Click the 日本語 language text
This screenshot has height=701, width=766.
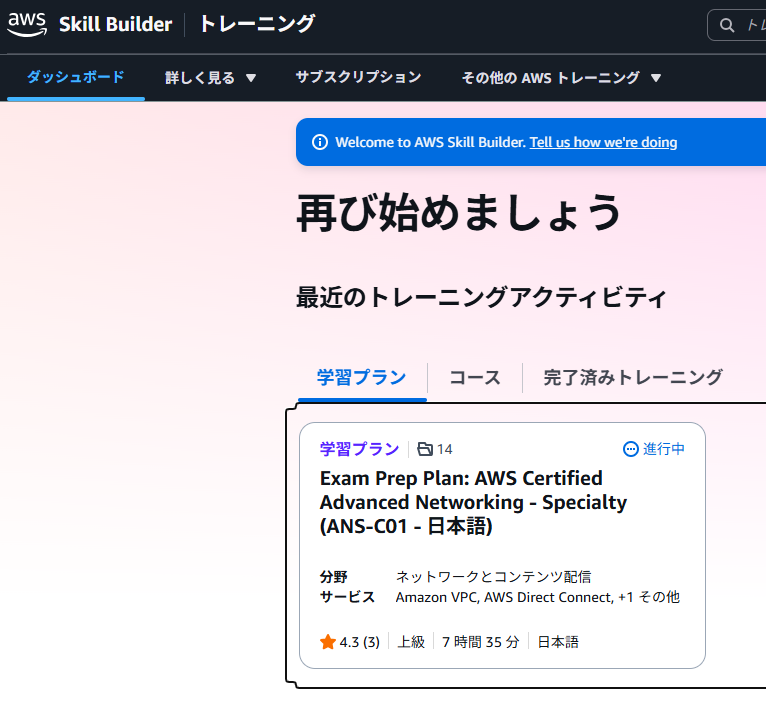coord(558,642)
